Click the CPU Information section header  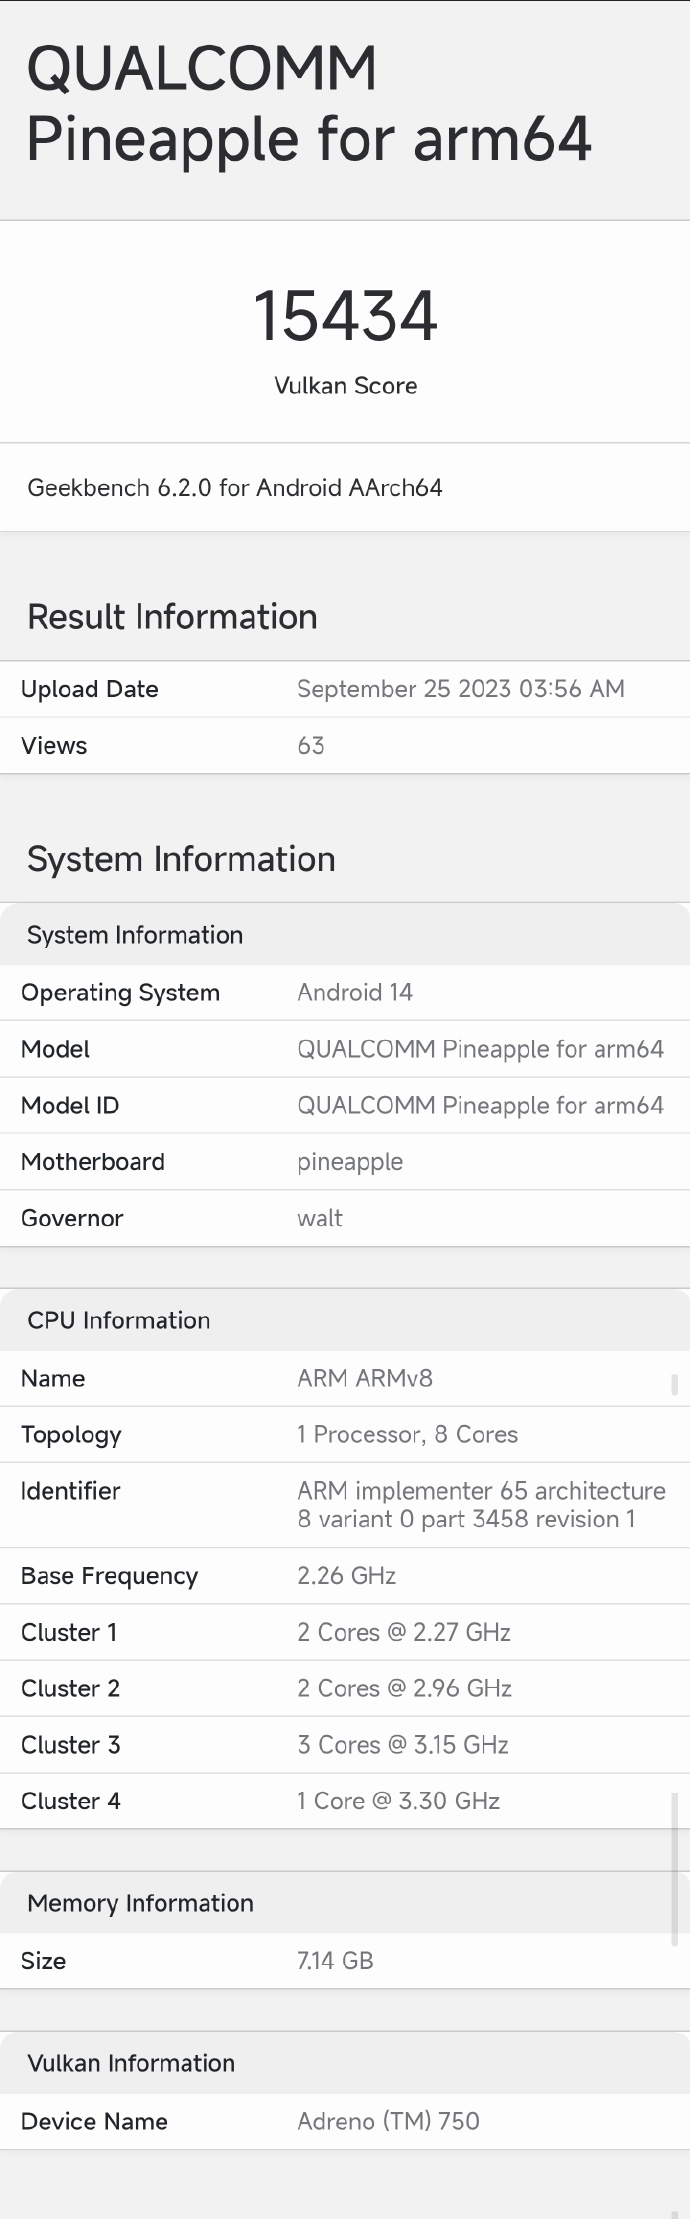pos(119,1321)
